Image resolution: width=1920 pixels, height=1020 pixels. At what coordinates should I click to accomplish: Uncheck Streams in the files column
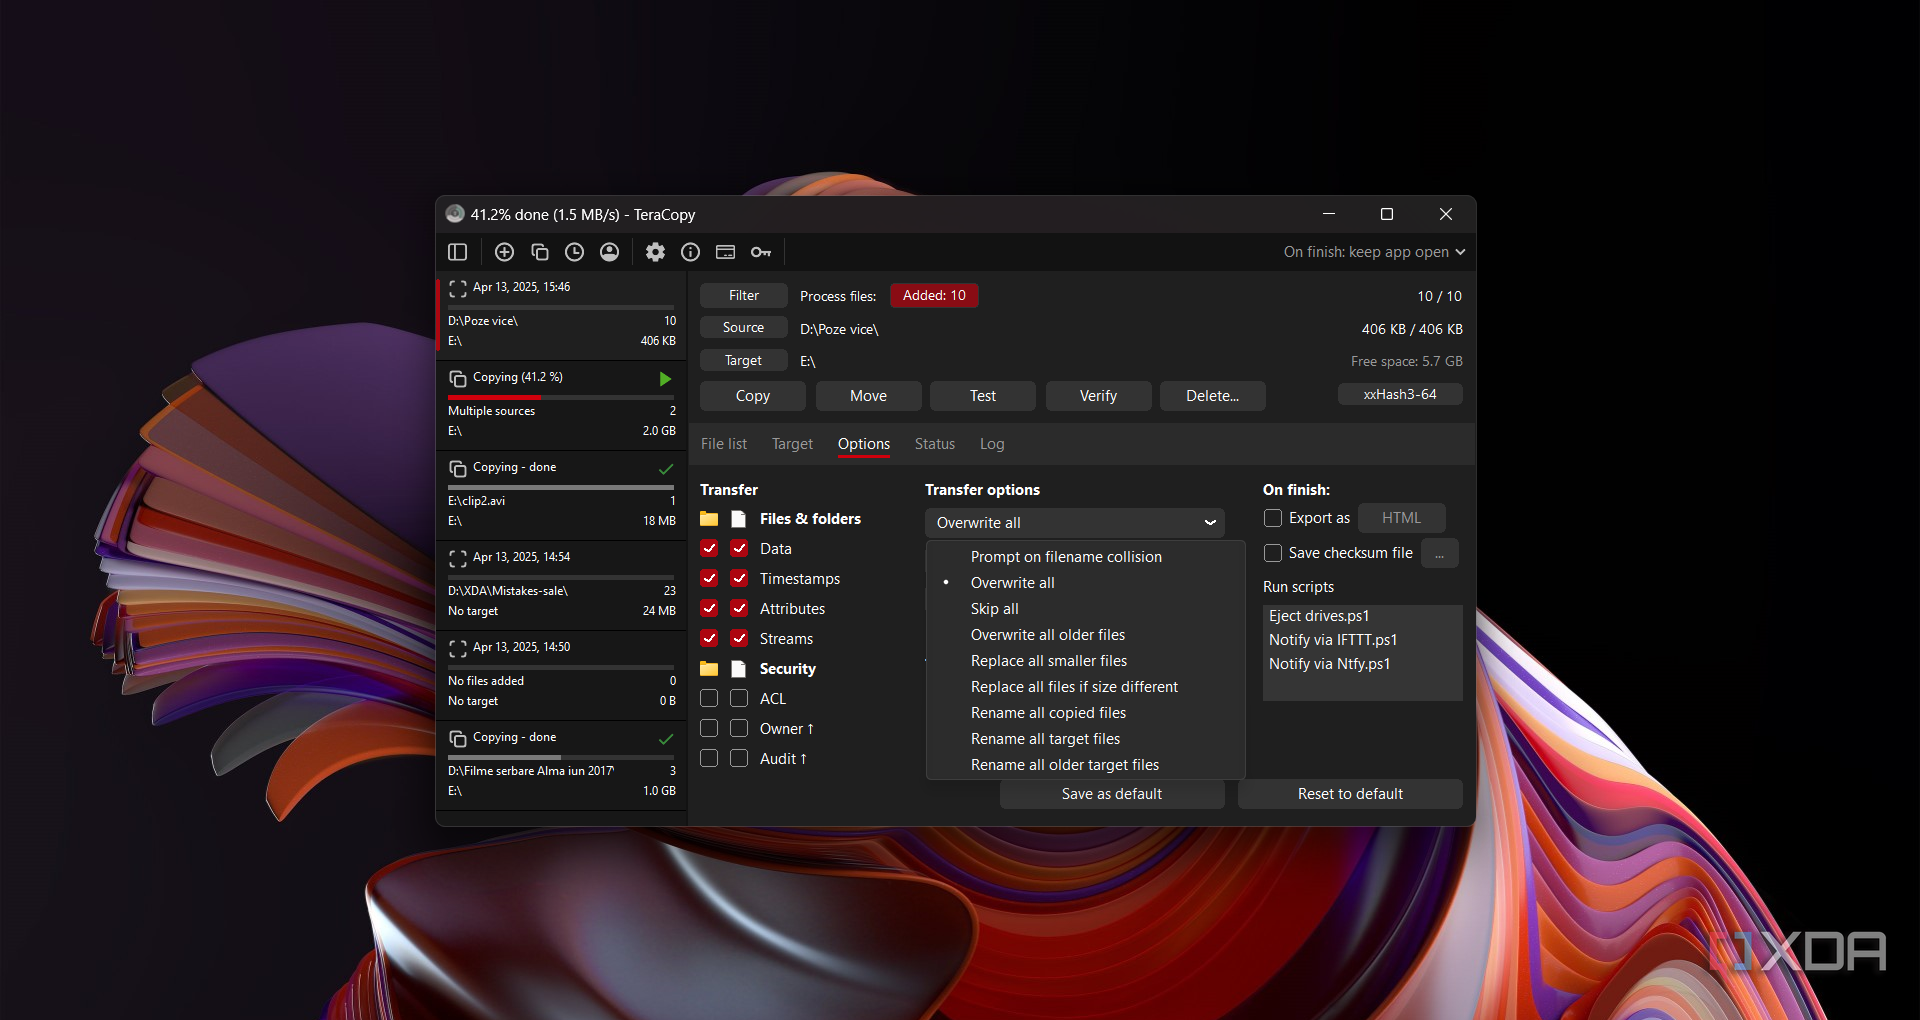[739, 638]
